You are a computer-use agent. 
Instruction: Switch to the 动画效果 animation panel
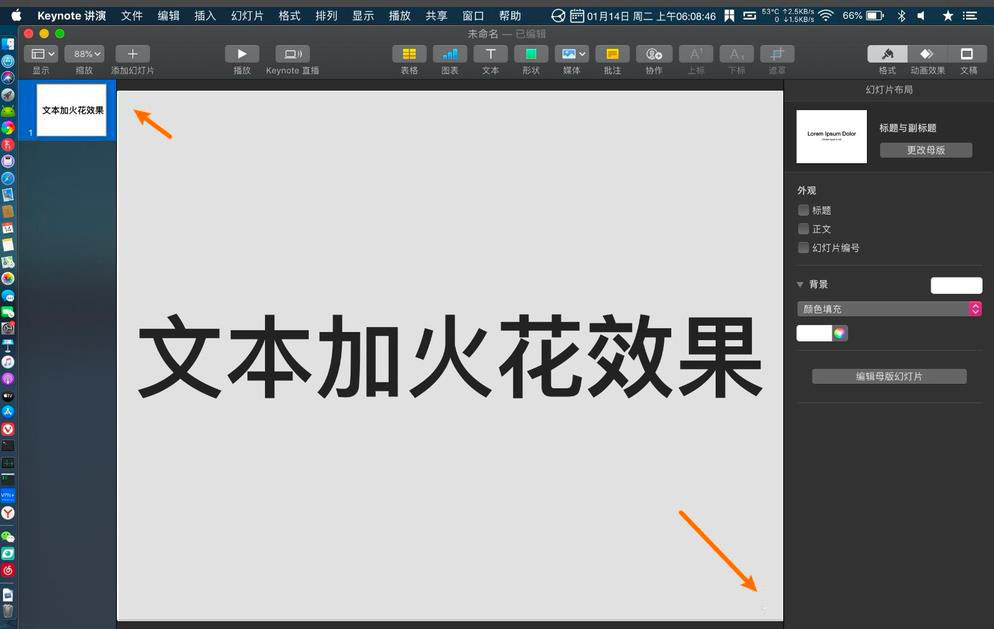[x=925, y=54]
